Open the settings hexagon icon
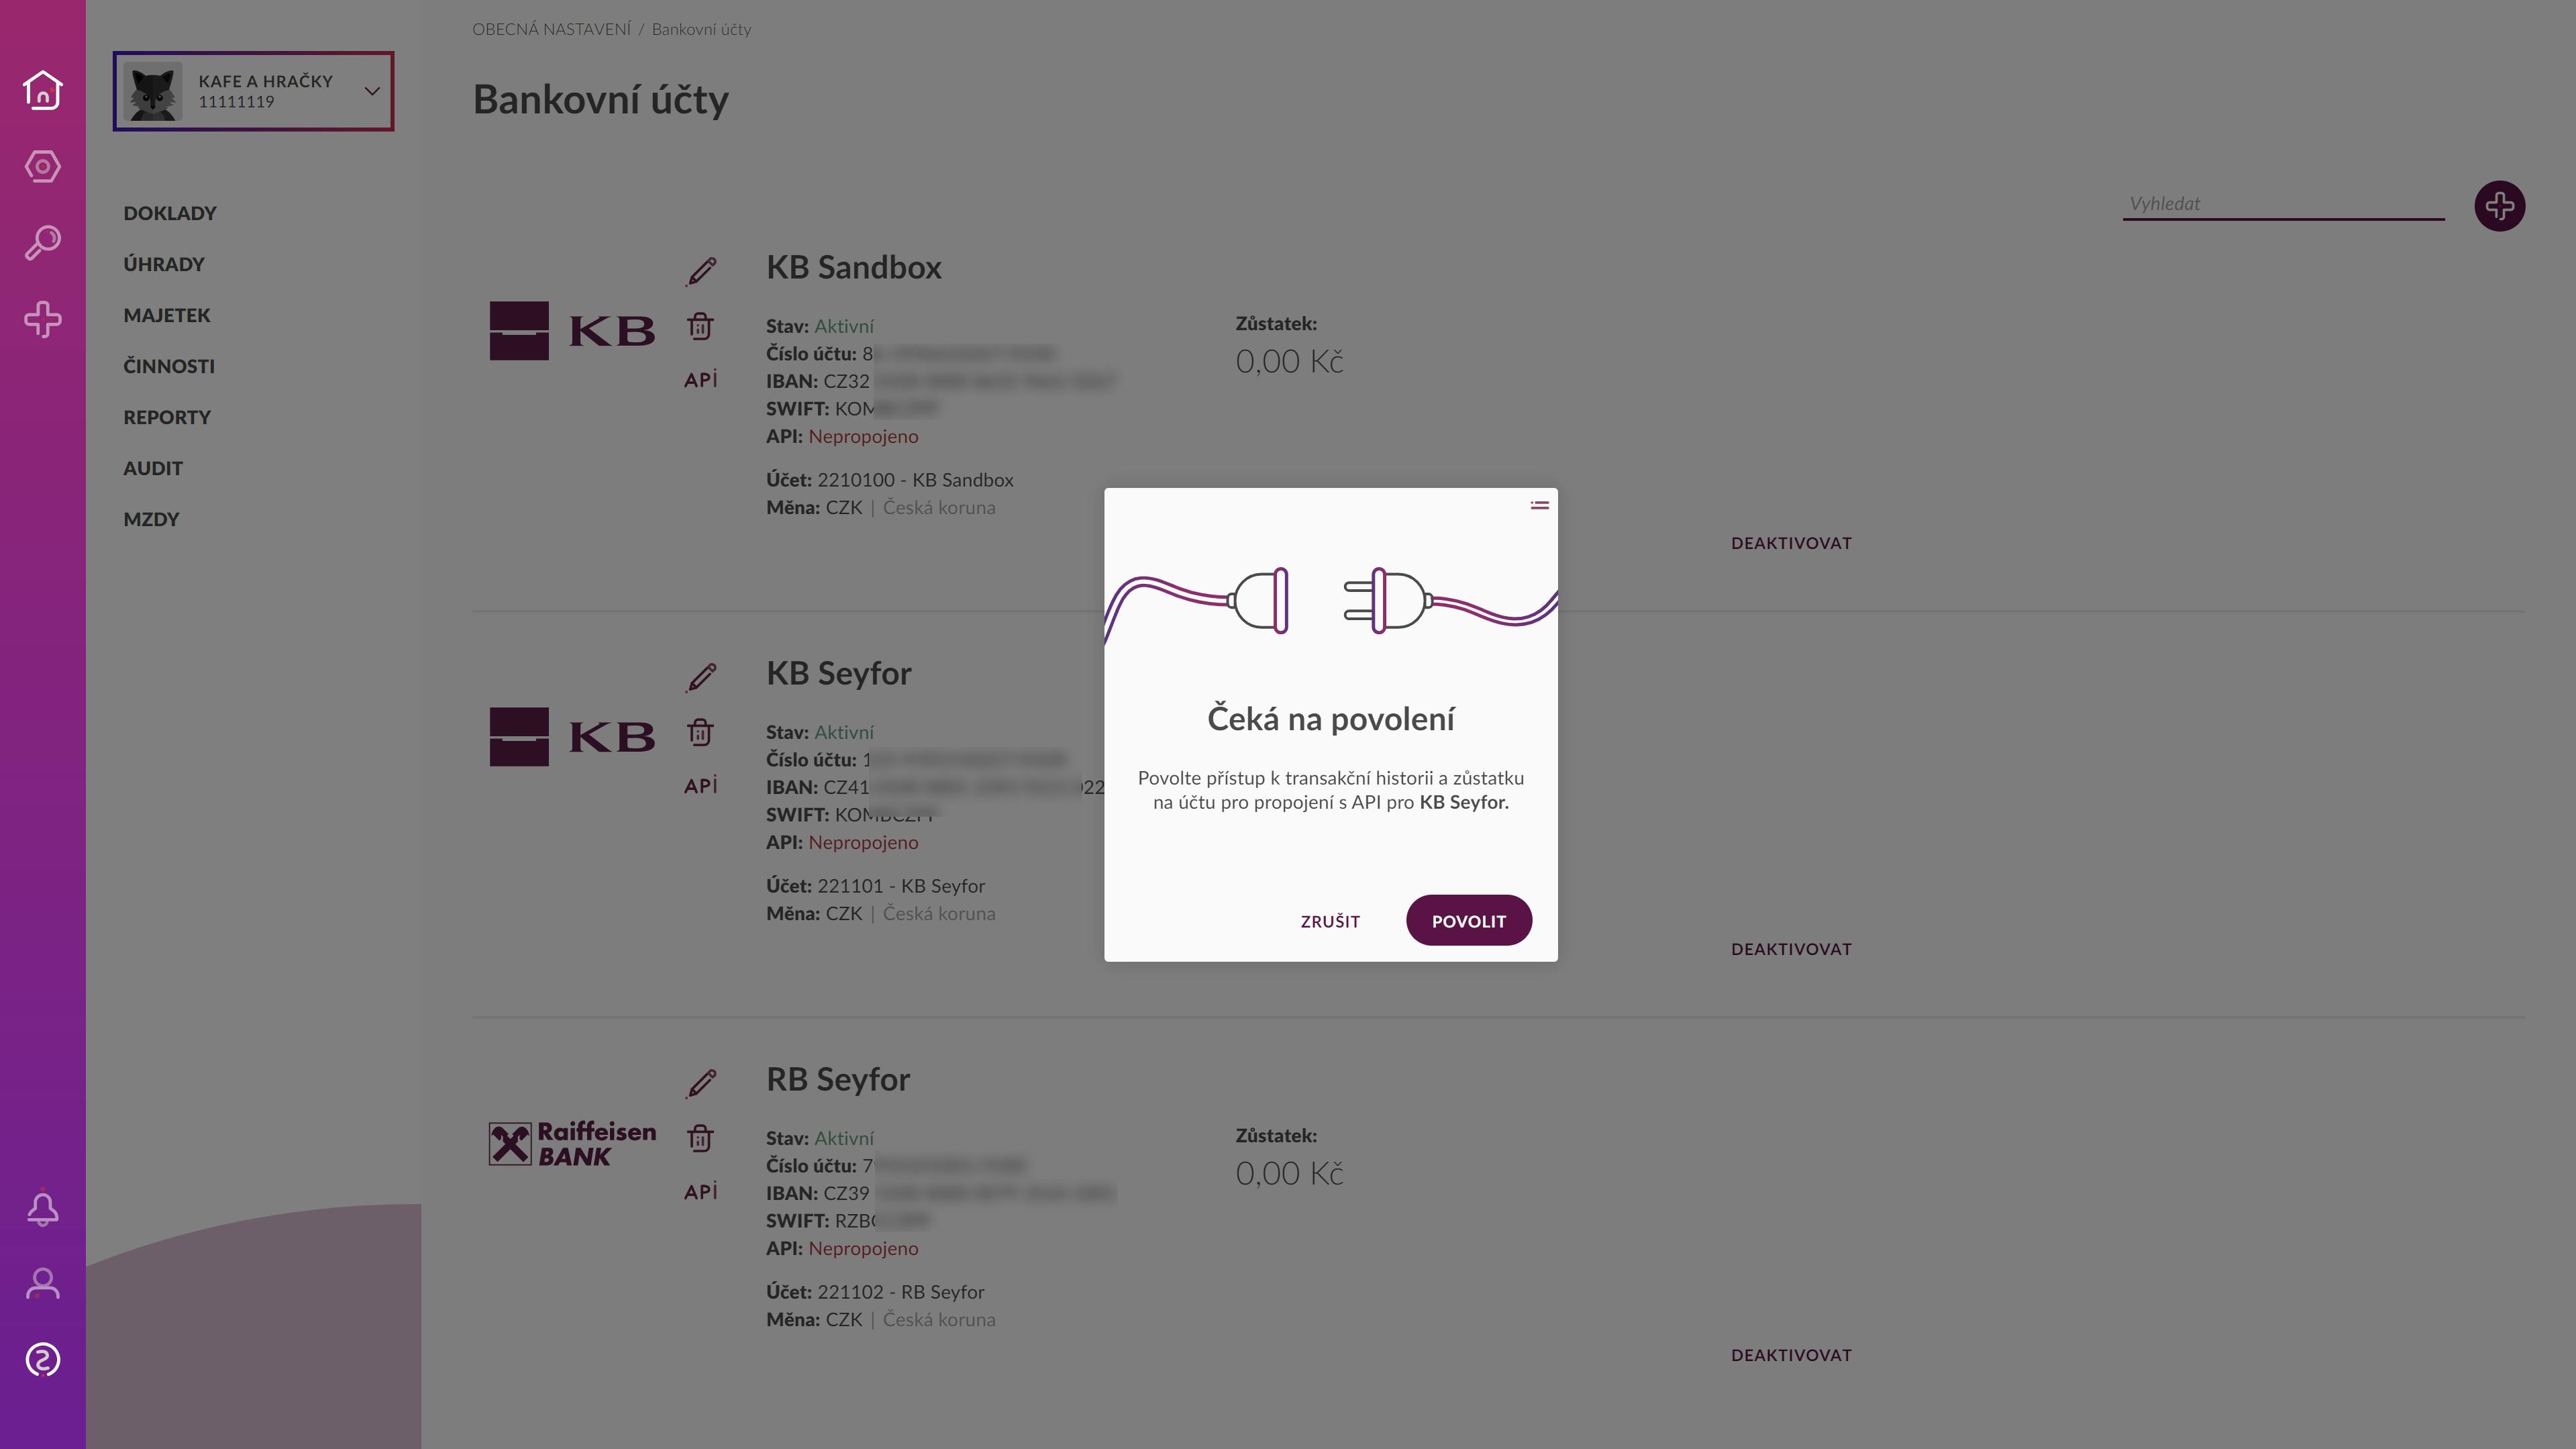Image resolution: width=2576 pixels, height=1449 pixels. (x=42, y=166)
